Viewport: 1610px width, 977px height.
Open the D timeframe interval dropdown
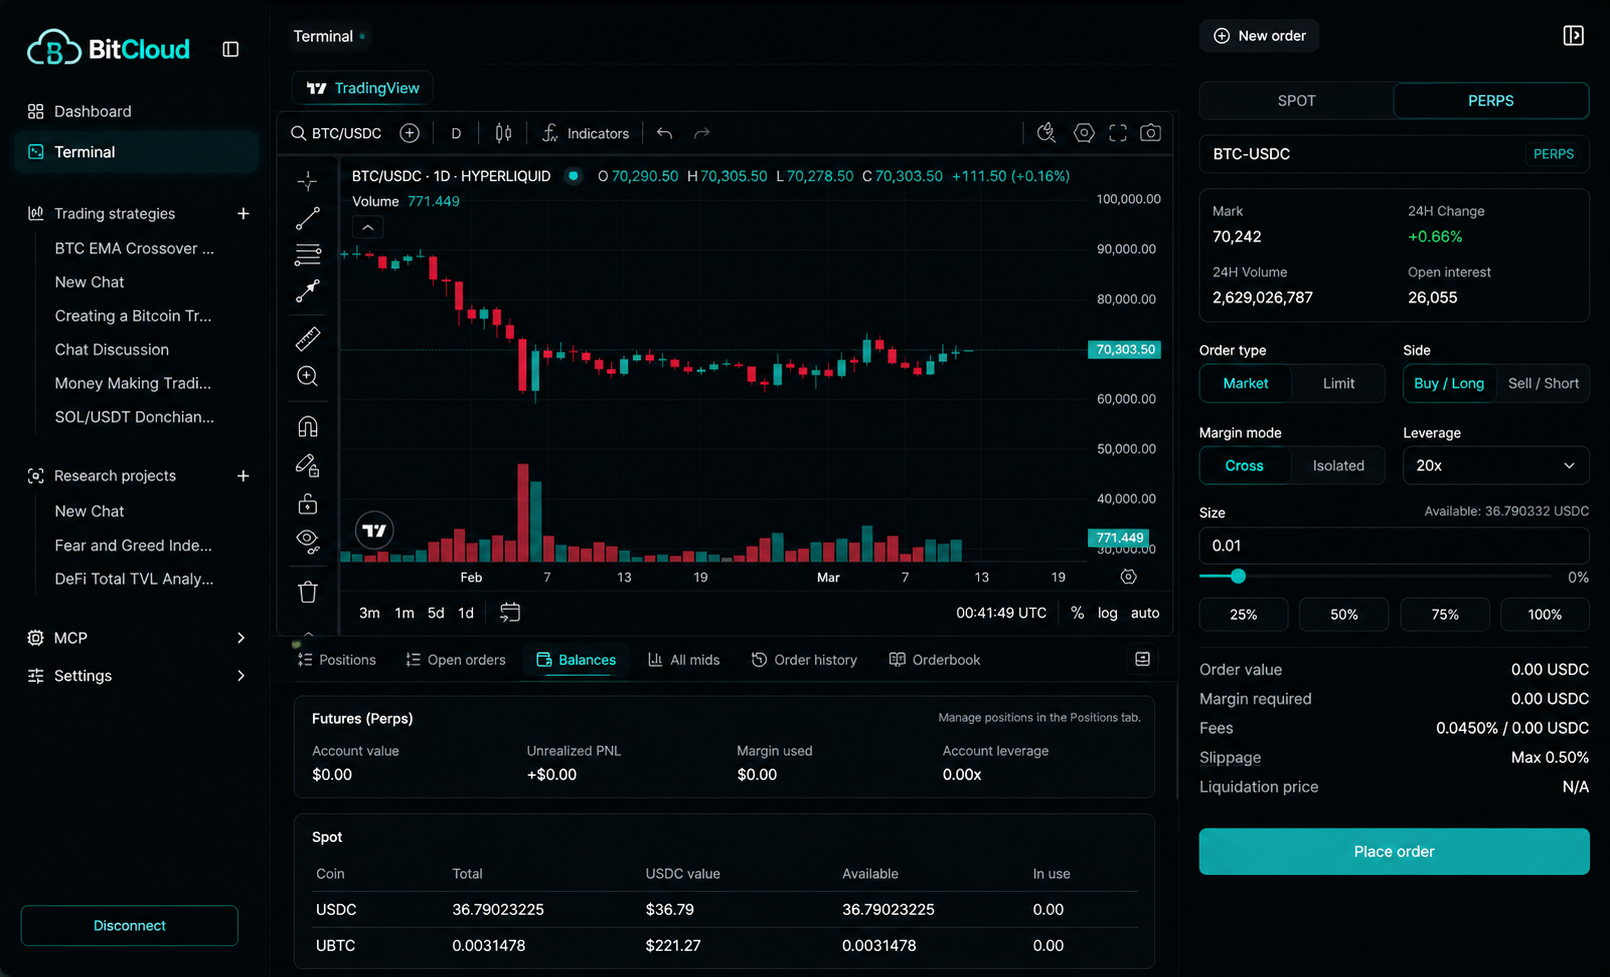pyautogui.click(x=456, y=133)
